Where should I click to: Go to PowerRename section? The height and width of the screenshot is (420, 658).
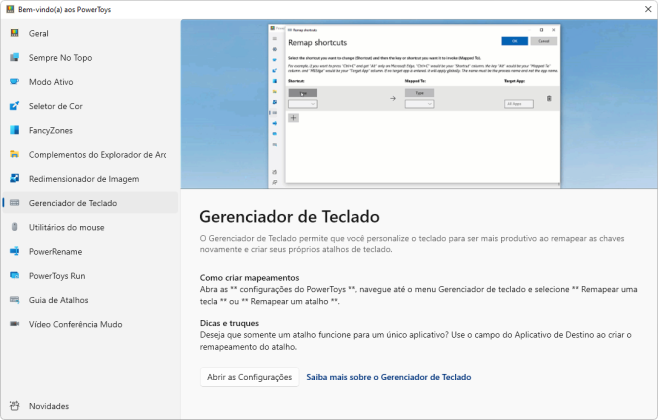tap(91, 251)
